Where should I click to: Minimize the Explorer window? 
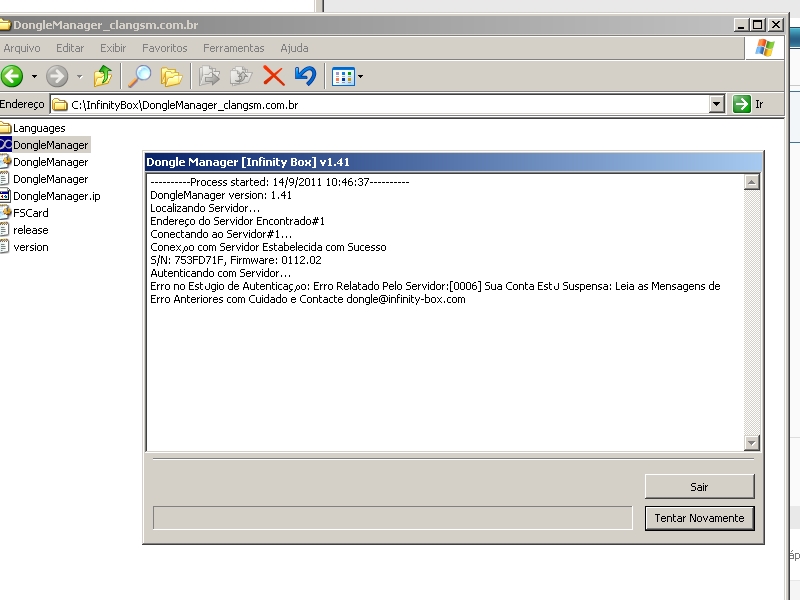click(741, 24)
